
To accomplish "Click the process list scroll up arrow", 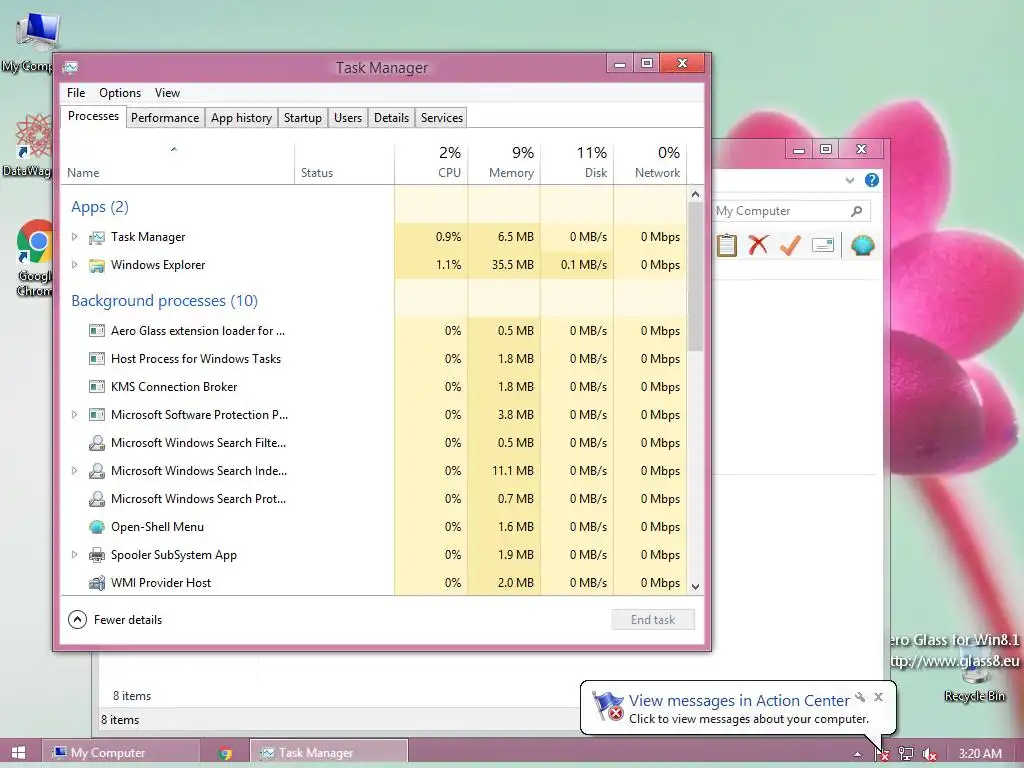I will [695, 194].
